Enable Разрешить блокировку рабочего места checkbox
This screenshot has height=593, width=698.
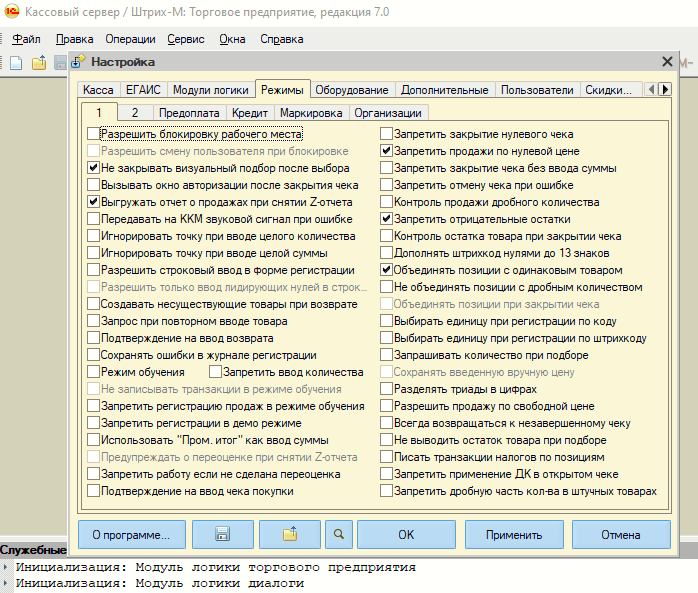tap(94, 133)
